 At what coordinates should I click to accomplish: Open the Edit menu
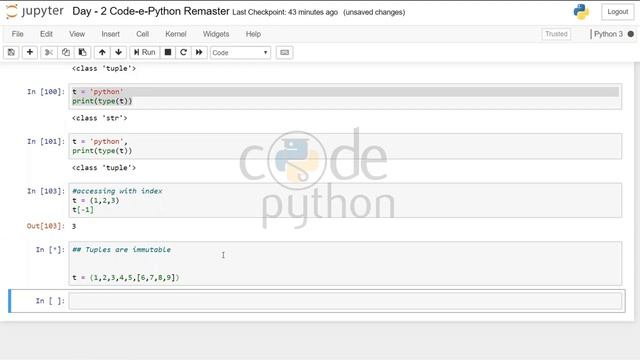coord(46,34)
